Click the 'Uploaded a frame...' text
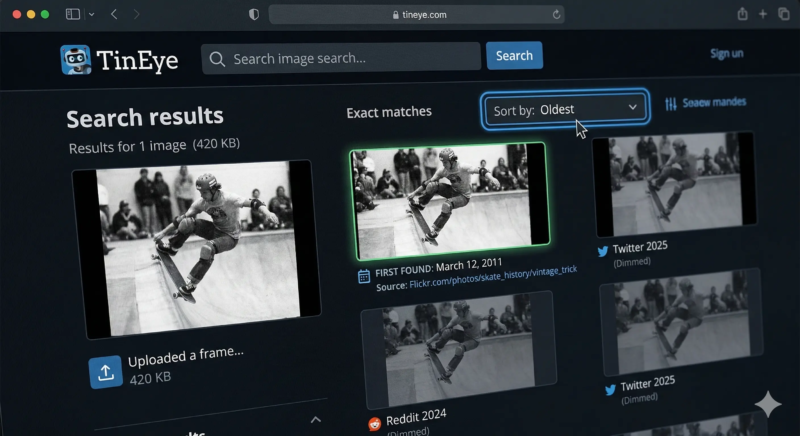The width and height of the screenshot is (800, 436). 186,356
